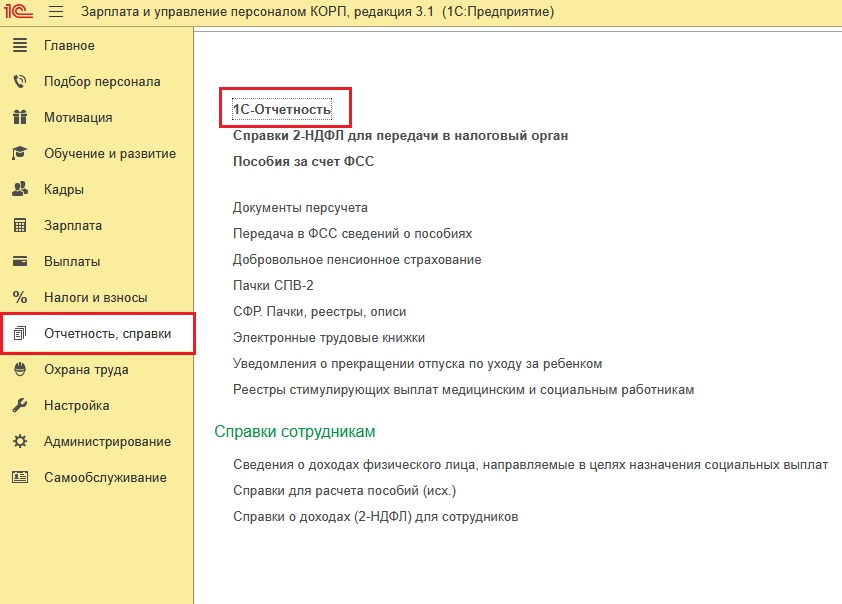Click the calculator icon beside Зарплата
Screen dimensions: 842x604
tap(19, 226)
